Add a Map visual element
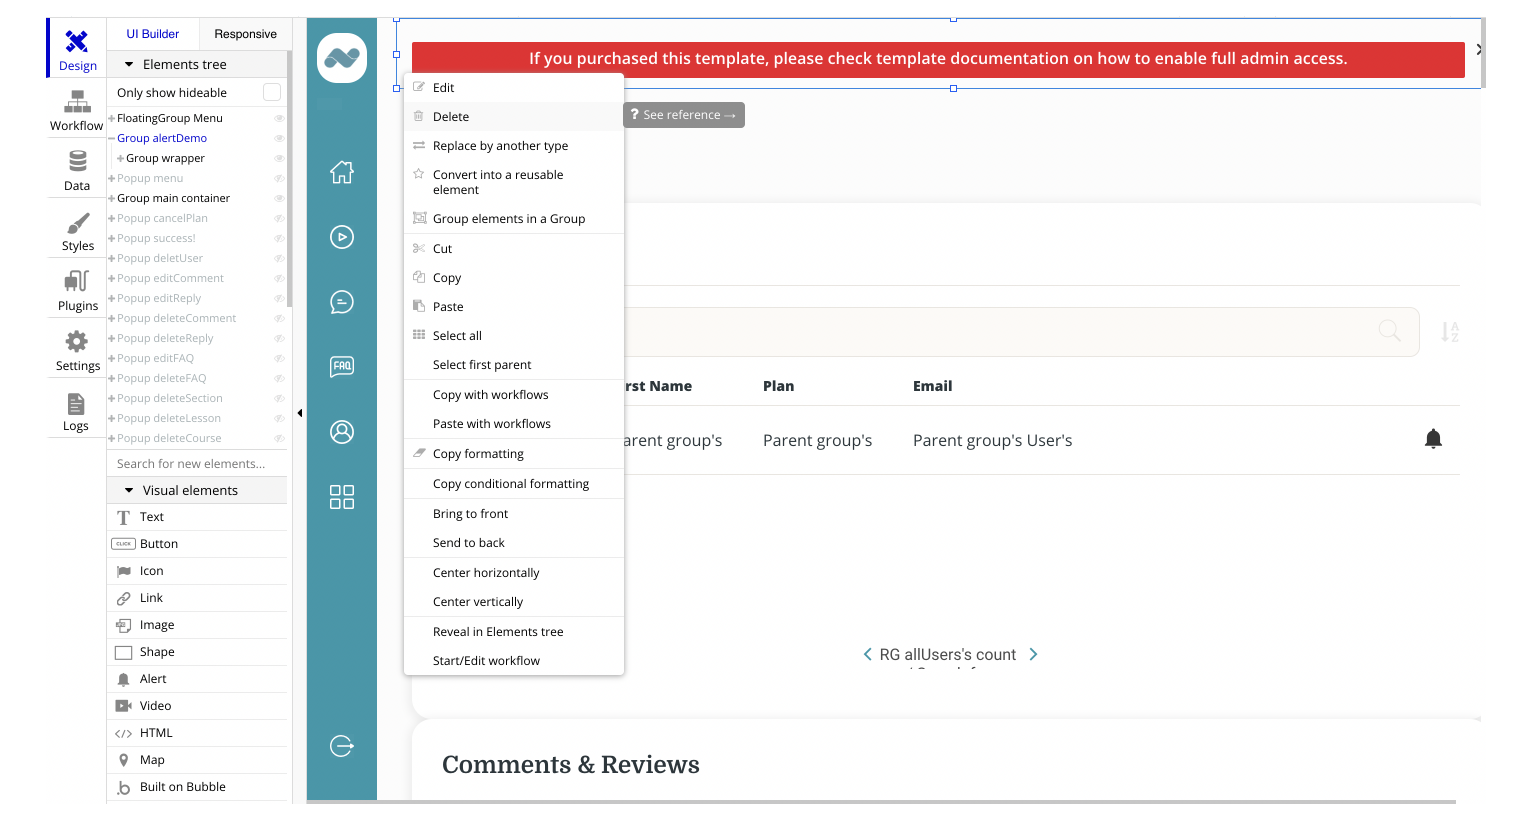The image size is (1538, 814). pyautogui.click(x=197, y=760)
